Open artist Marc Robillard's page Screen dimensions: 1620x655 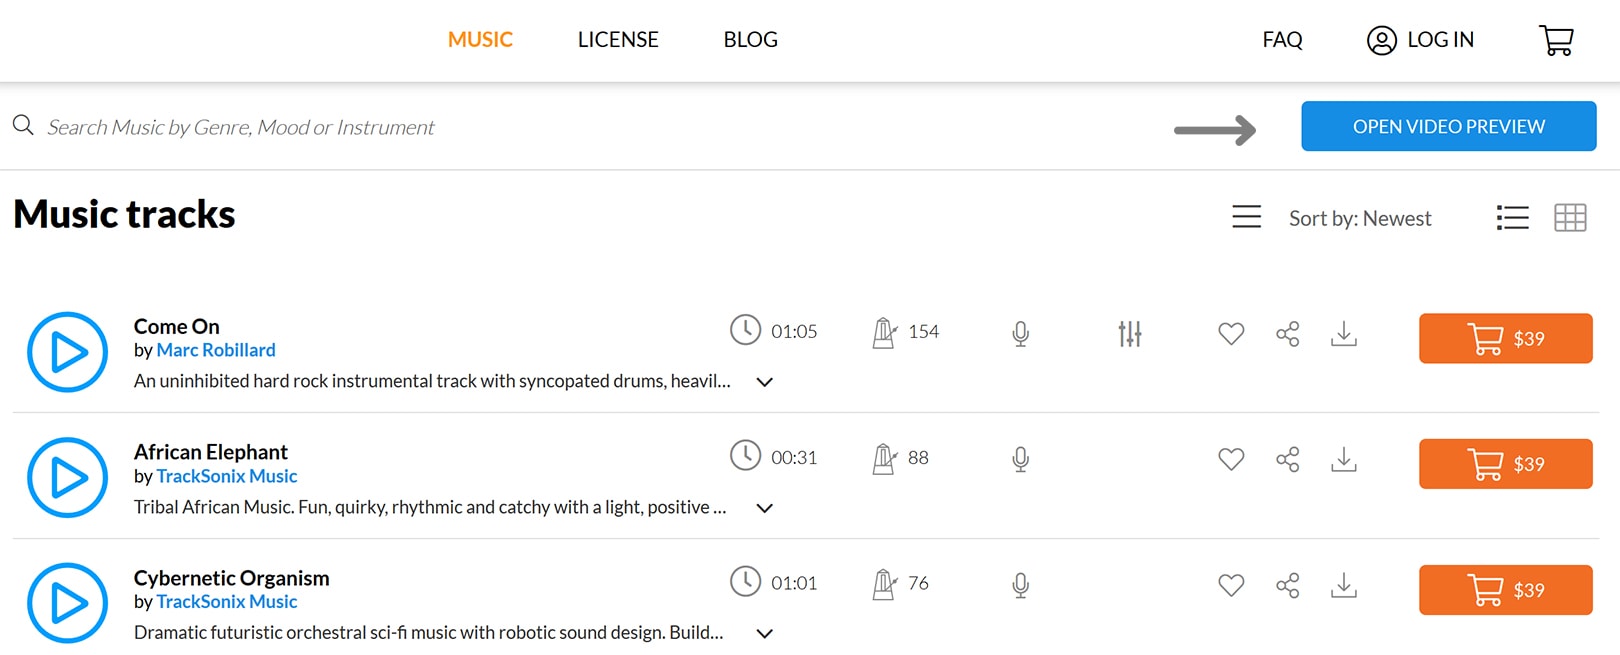click(x=216, y=350)
